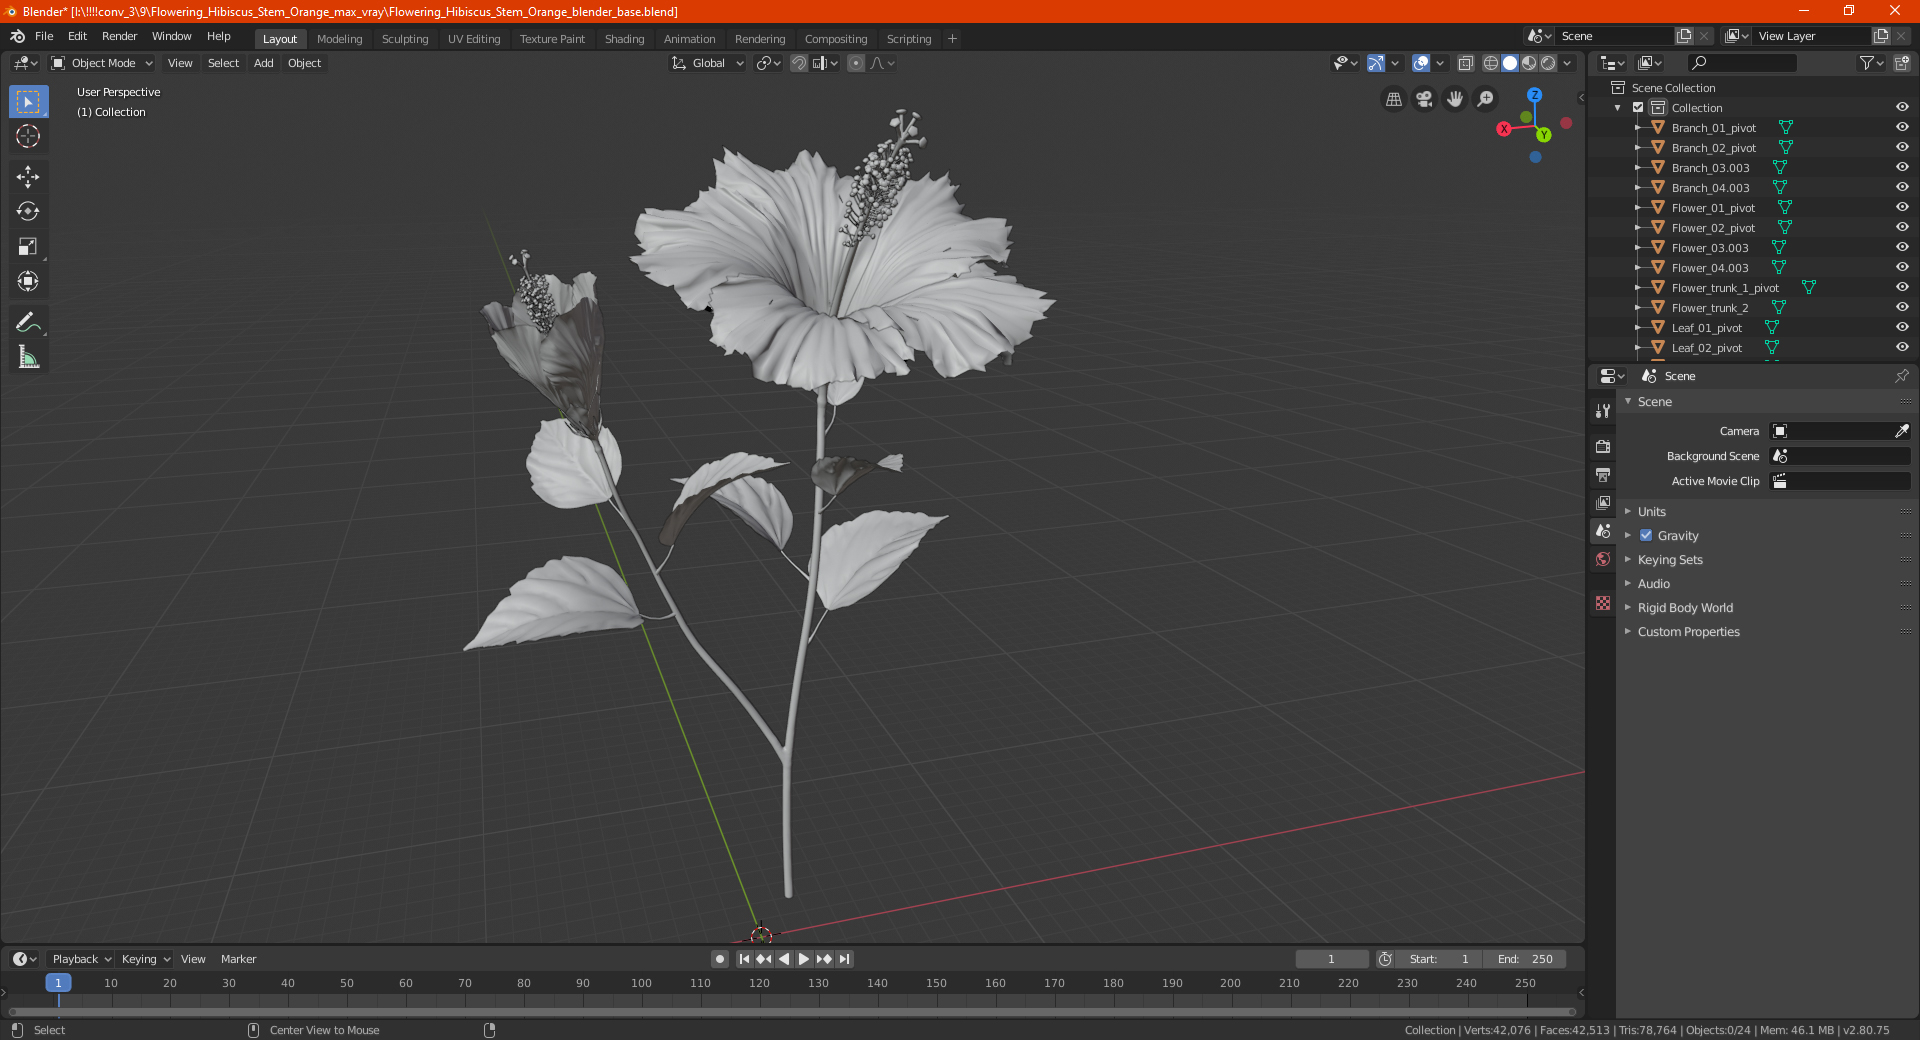
Task: Choose the Rotate tool
Action: click(28, 211)
